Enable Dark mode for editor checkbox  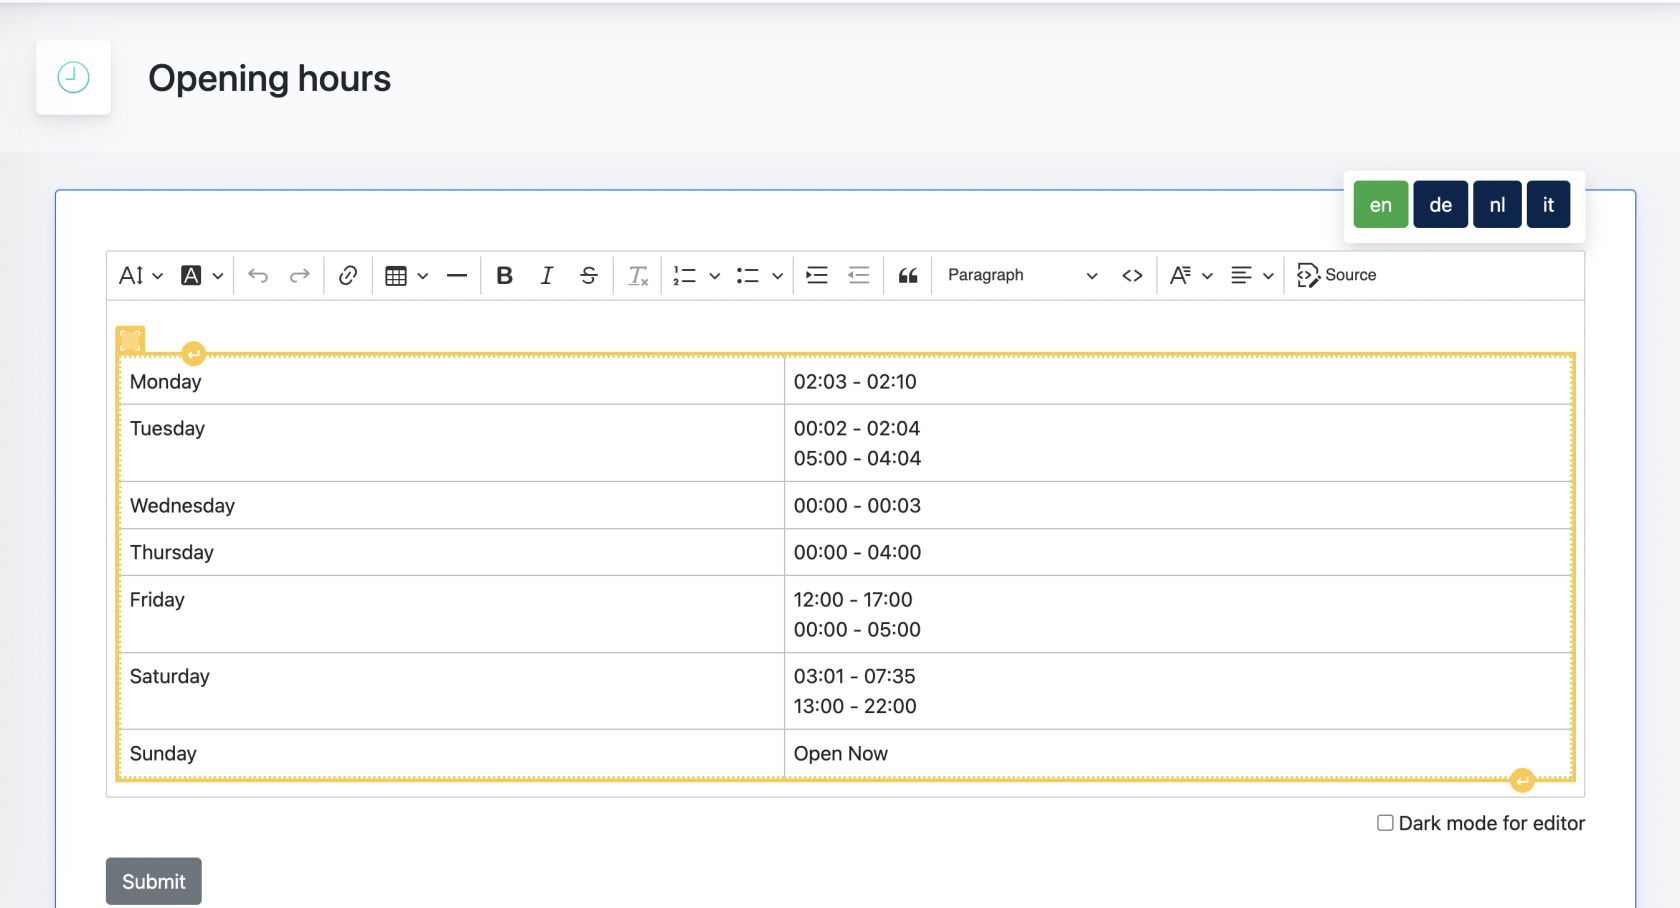1385,823
